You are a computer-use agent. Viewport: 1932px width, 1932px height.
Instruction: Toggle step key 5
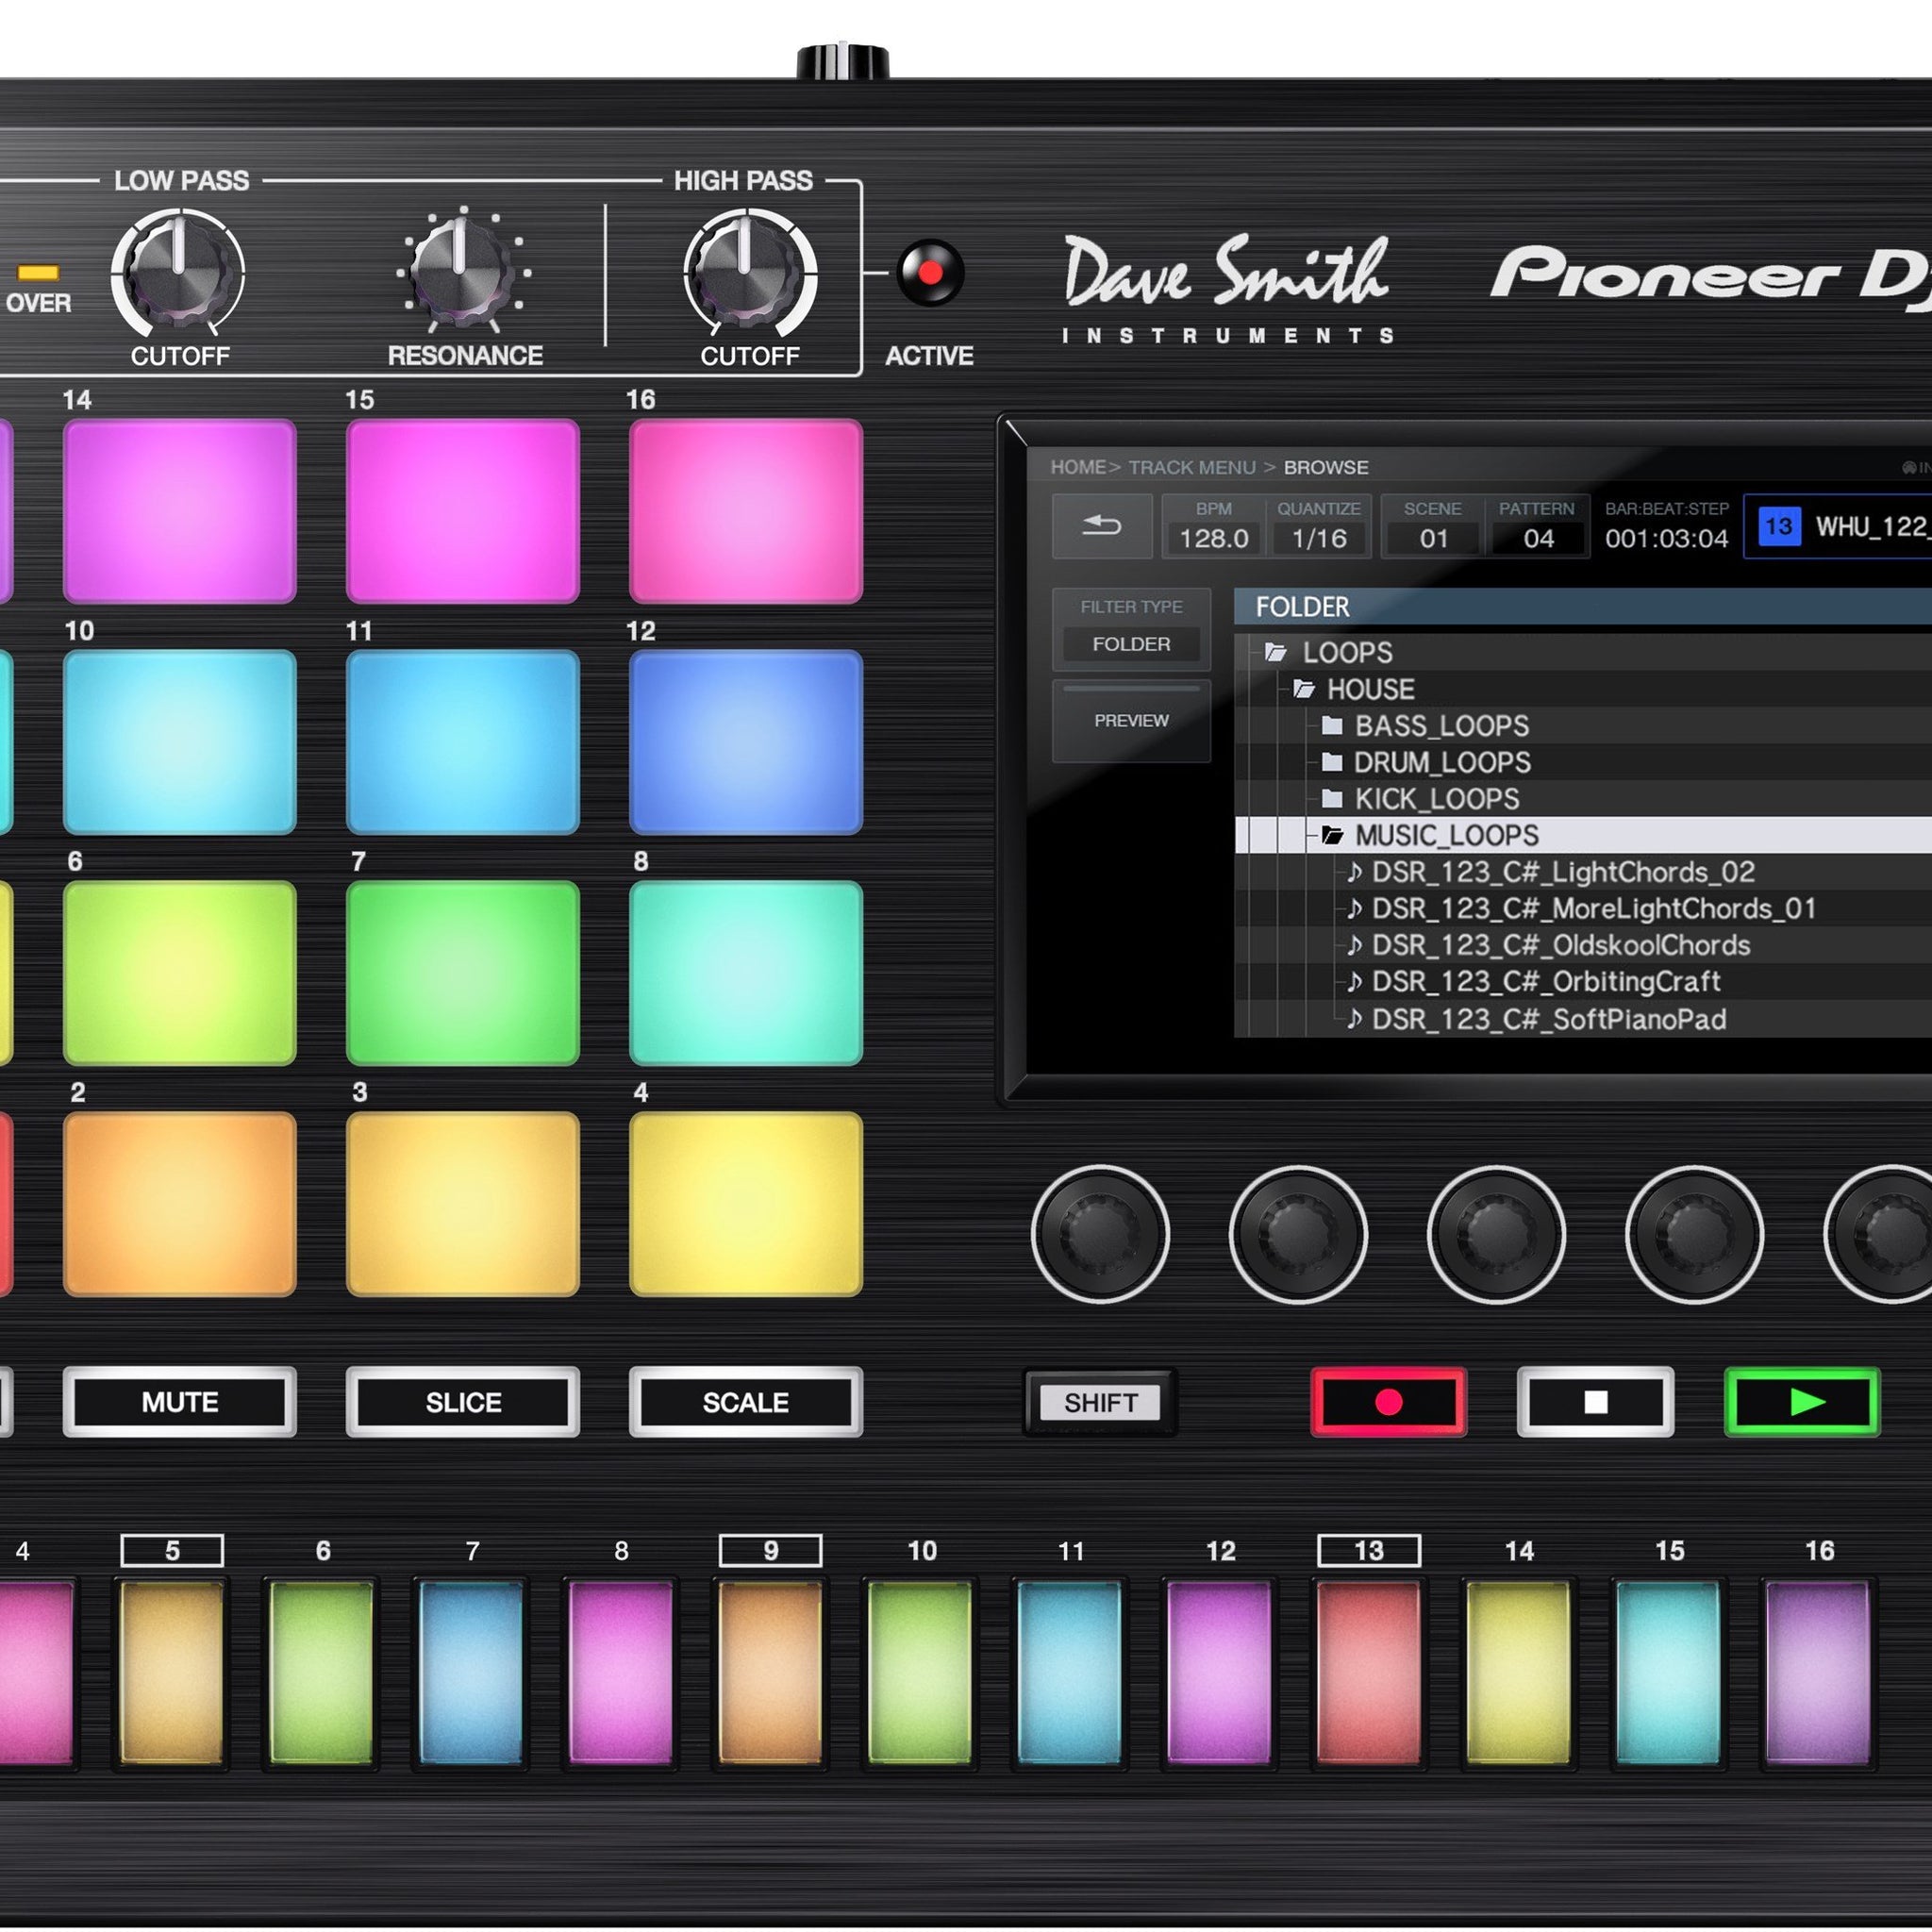(172, 1672)
